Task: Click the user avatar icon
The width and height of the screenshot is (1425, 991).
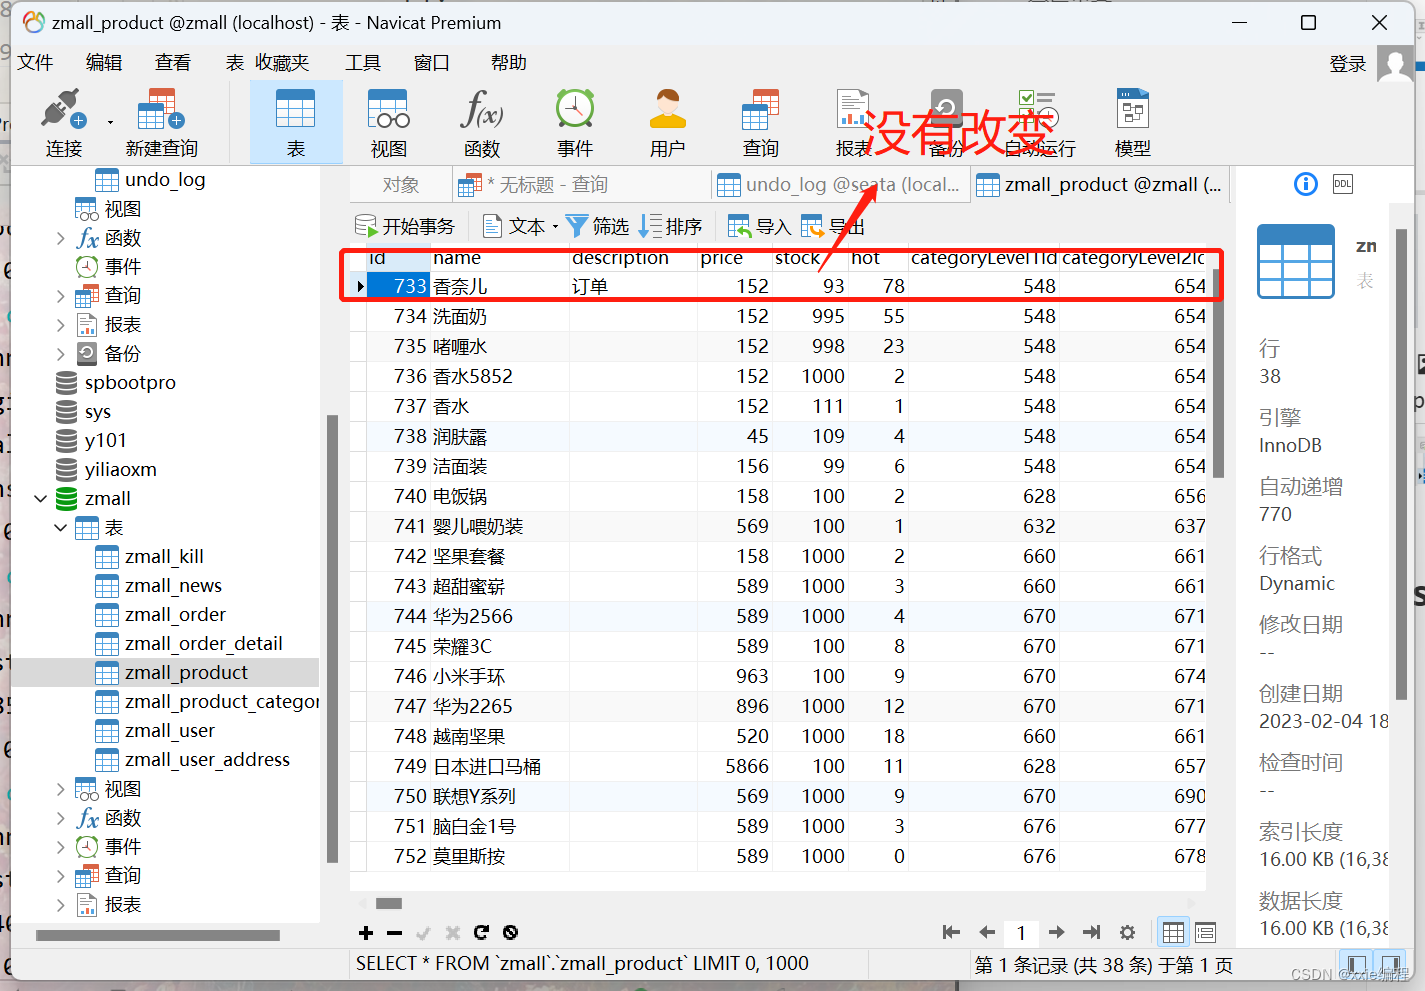Action: click(1395, 63)
